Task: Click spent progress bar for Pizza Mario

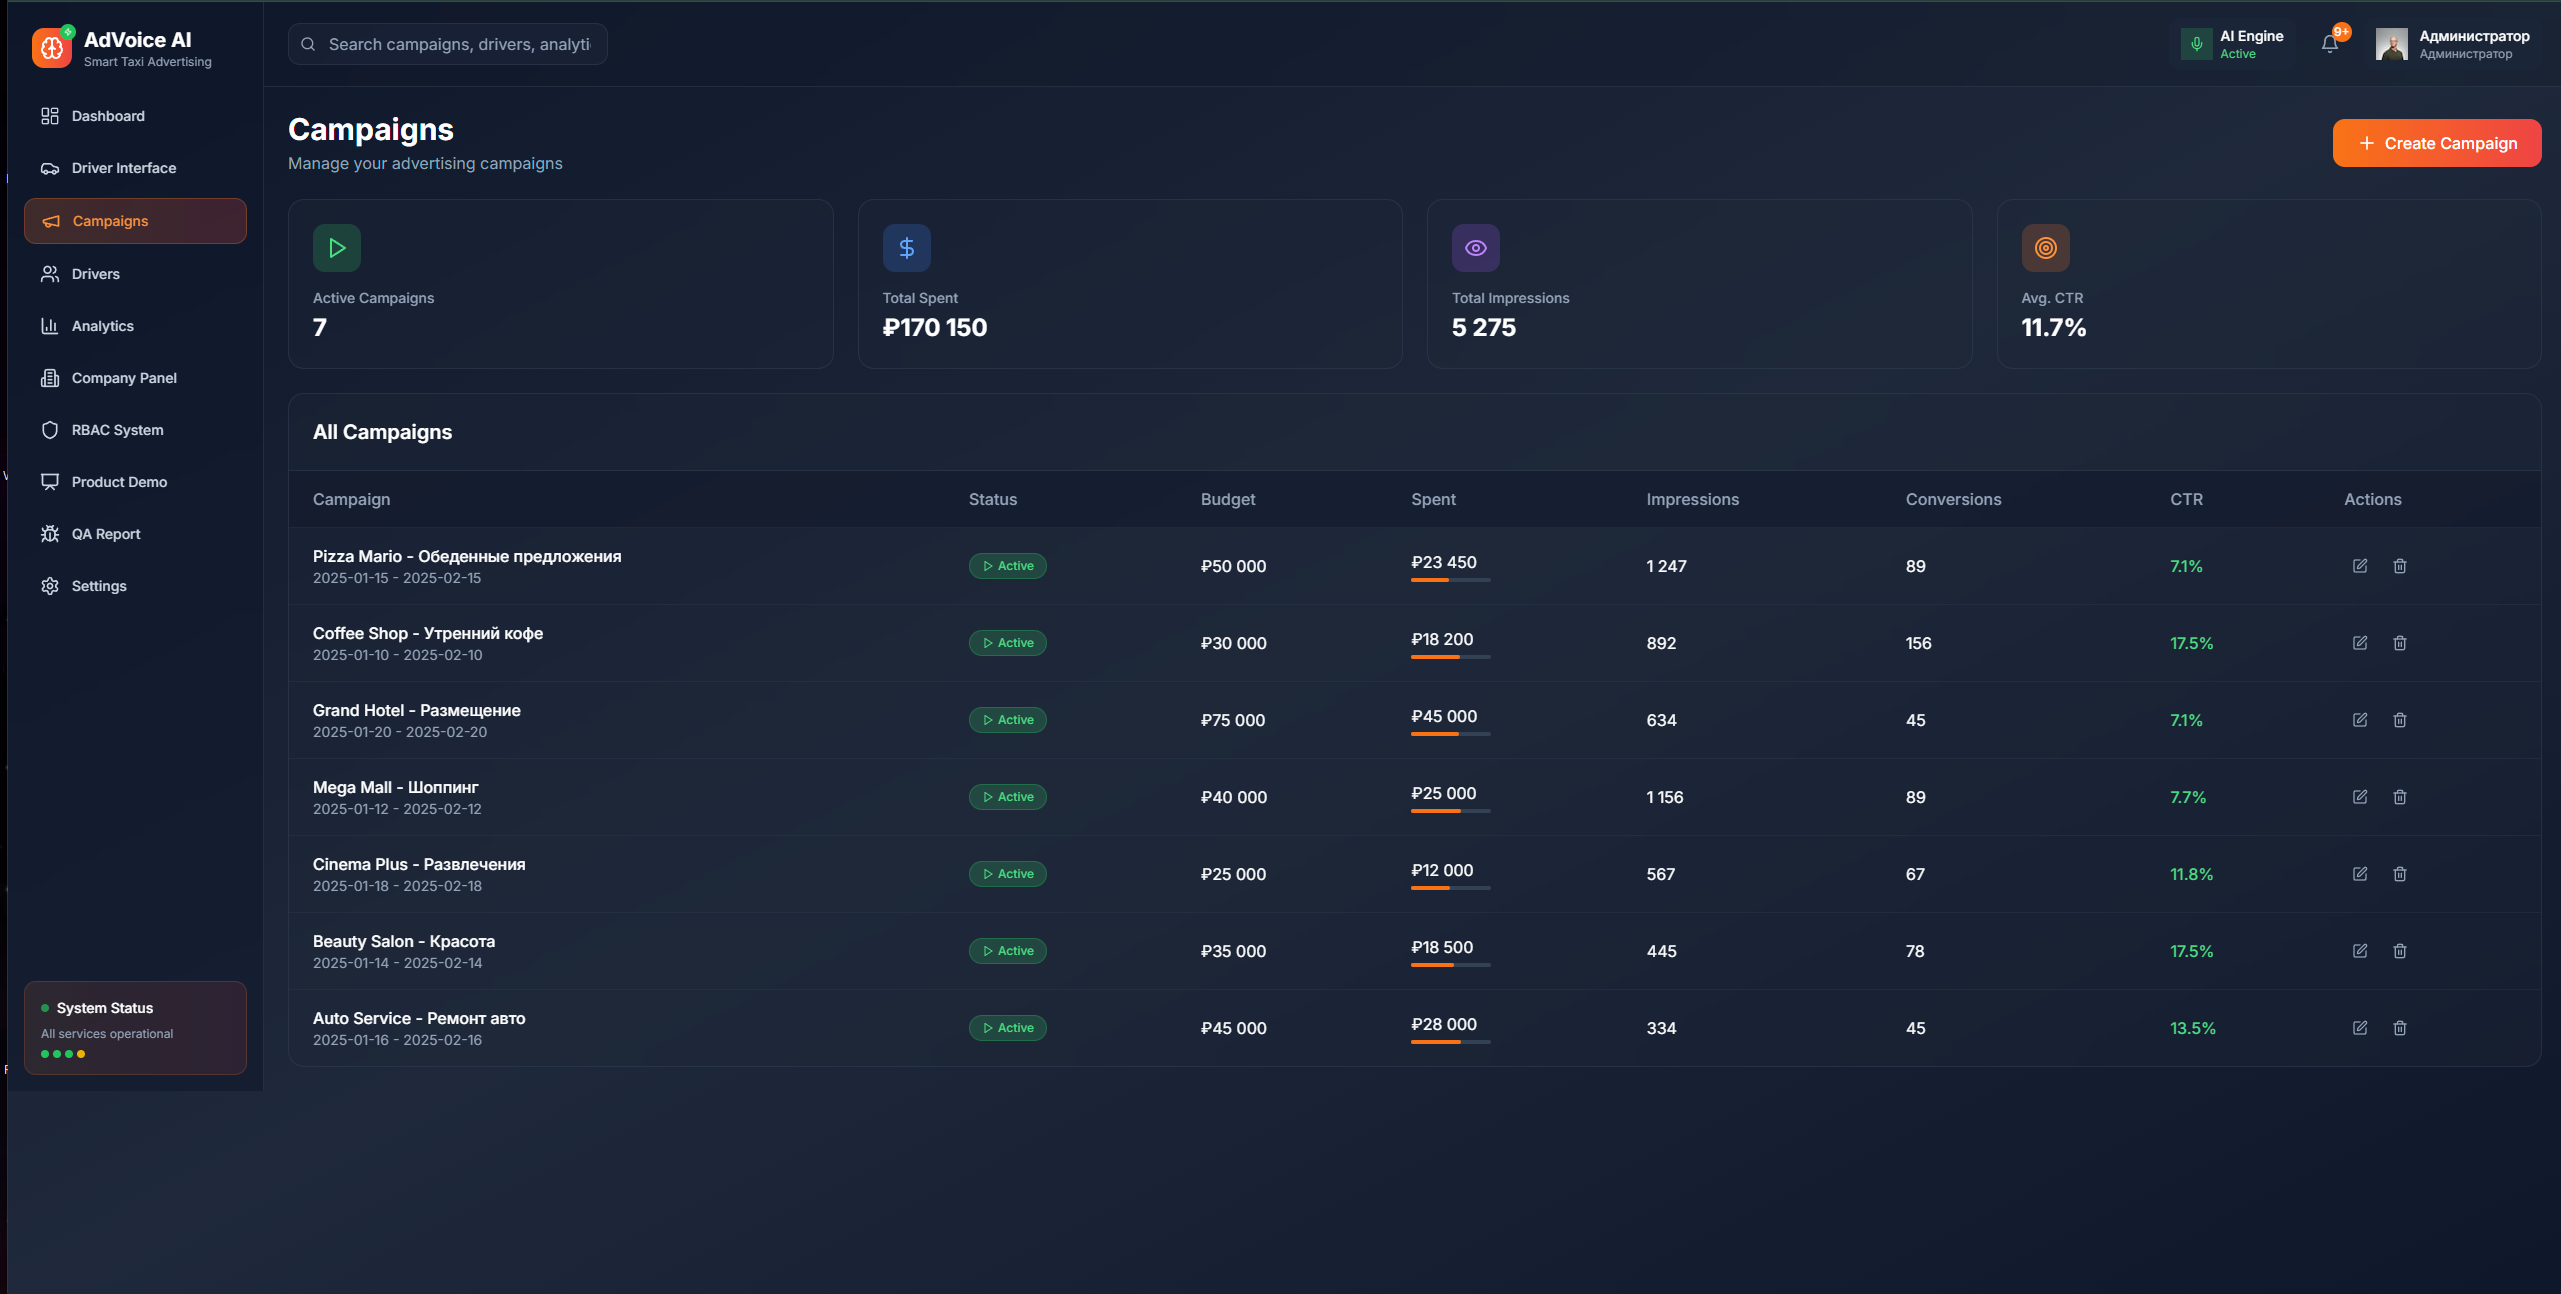Action: (x=1450, y=580)
